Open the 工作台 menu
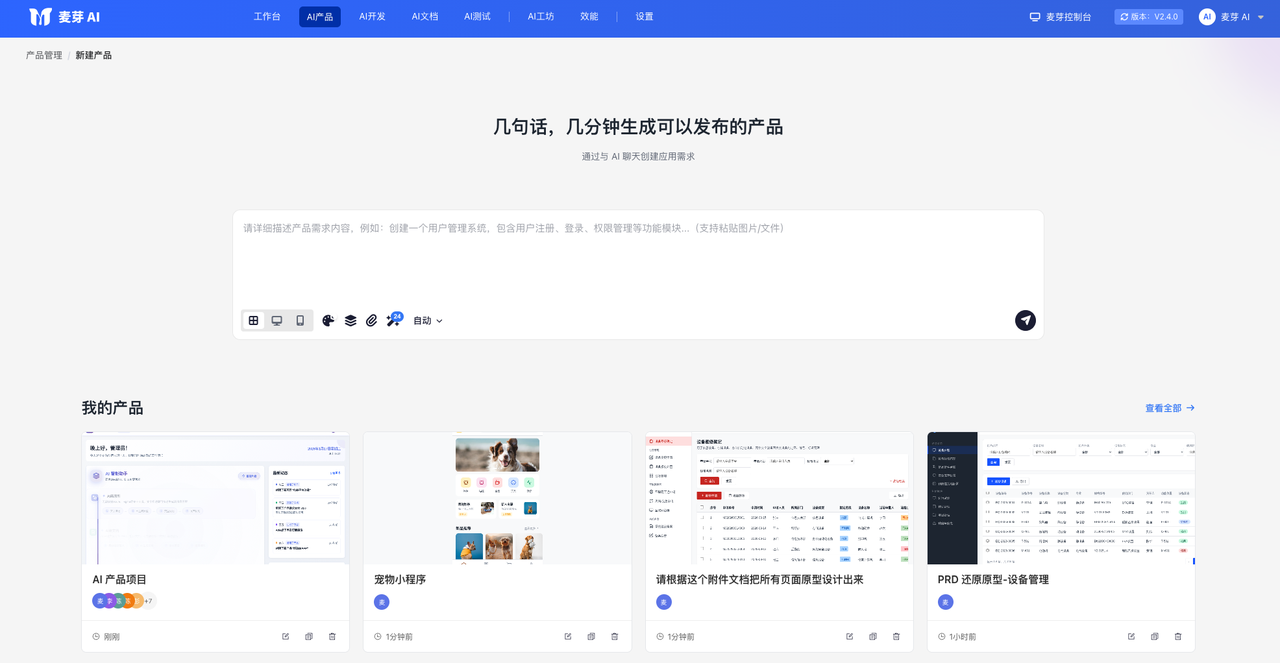The image size is (1280, 663). point(267,17)
